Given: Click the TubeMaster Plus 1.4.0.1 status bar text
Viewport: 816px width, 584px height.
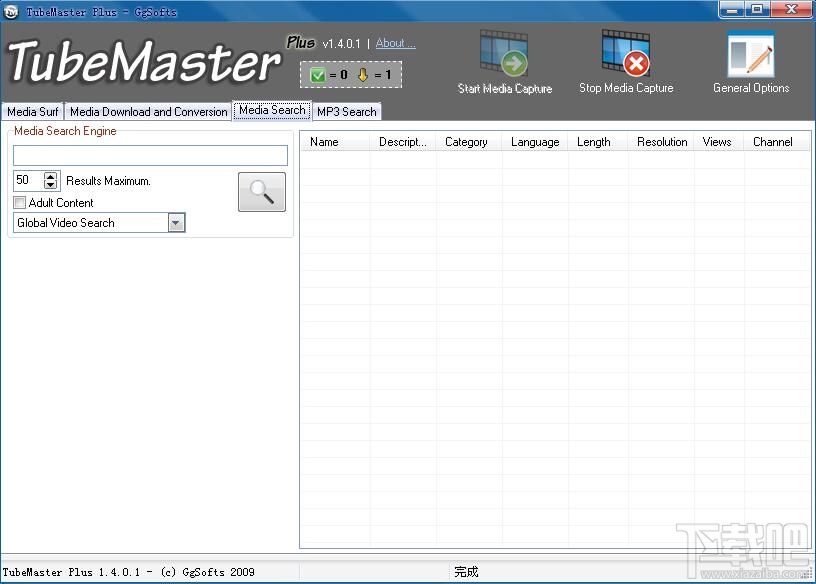Looking at the screenshot, I should click(x=129, y=572).
